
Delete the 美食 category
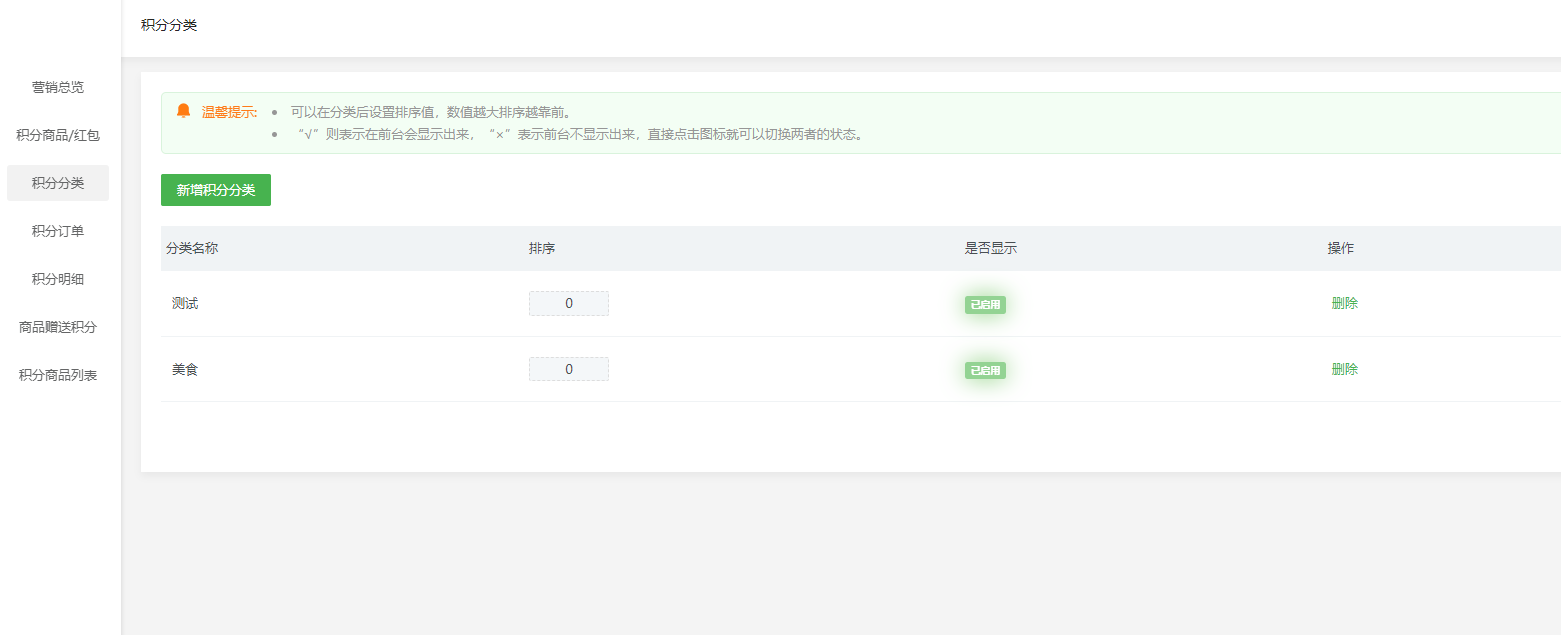(1344, 369)
